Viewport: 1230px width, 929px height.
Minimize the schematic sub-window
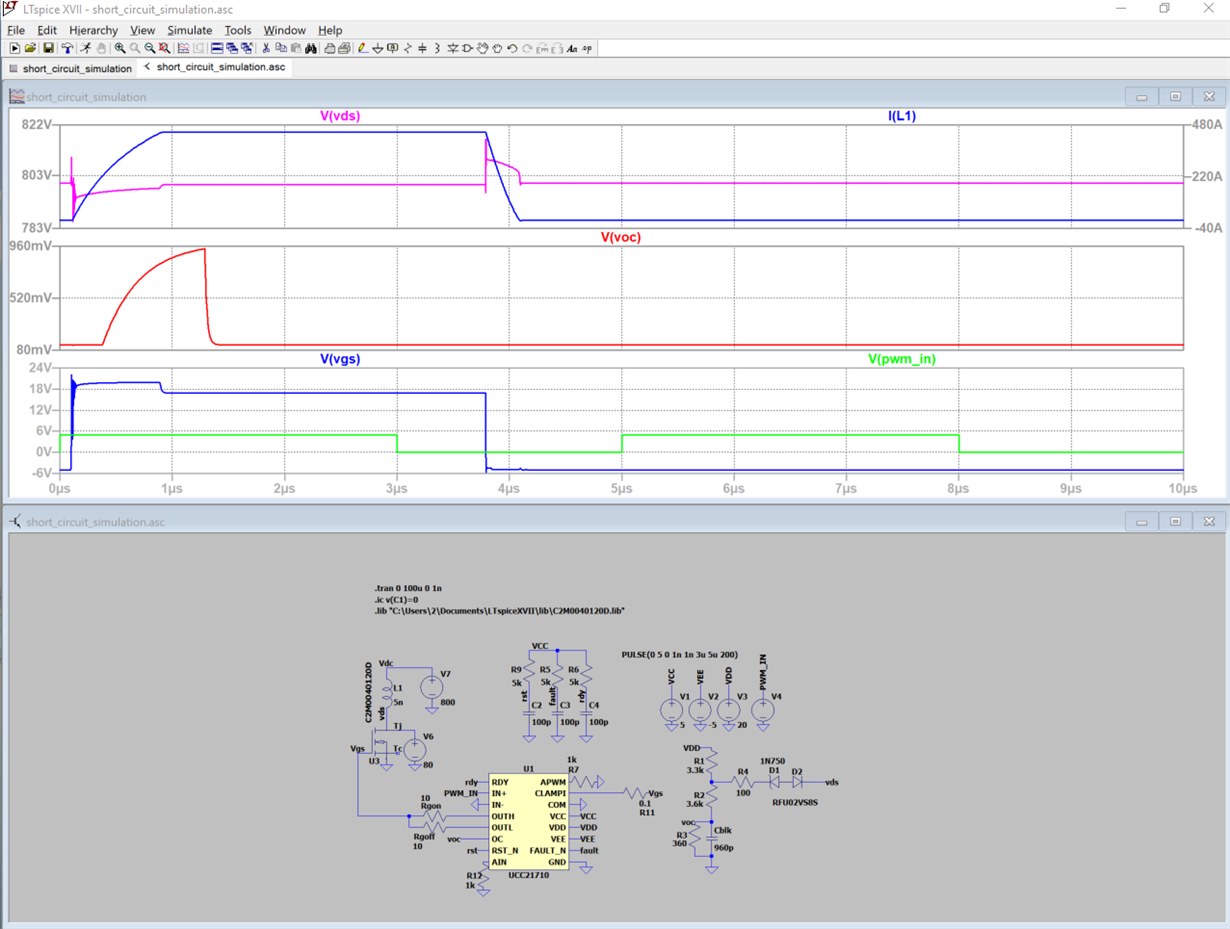pos(1141,522)
